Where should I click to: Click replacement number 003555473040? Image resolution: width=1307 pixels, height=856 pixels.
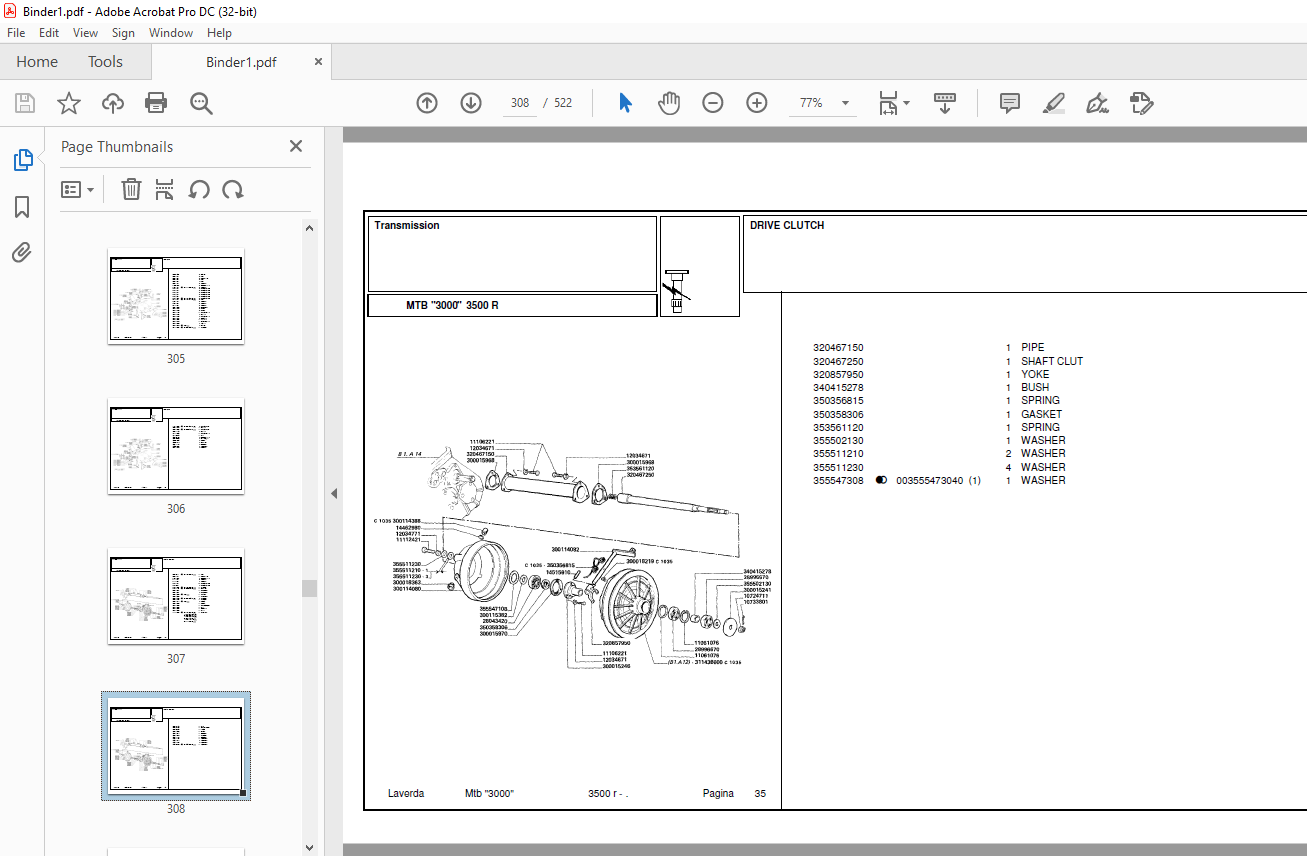point(930,480)
